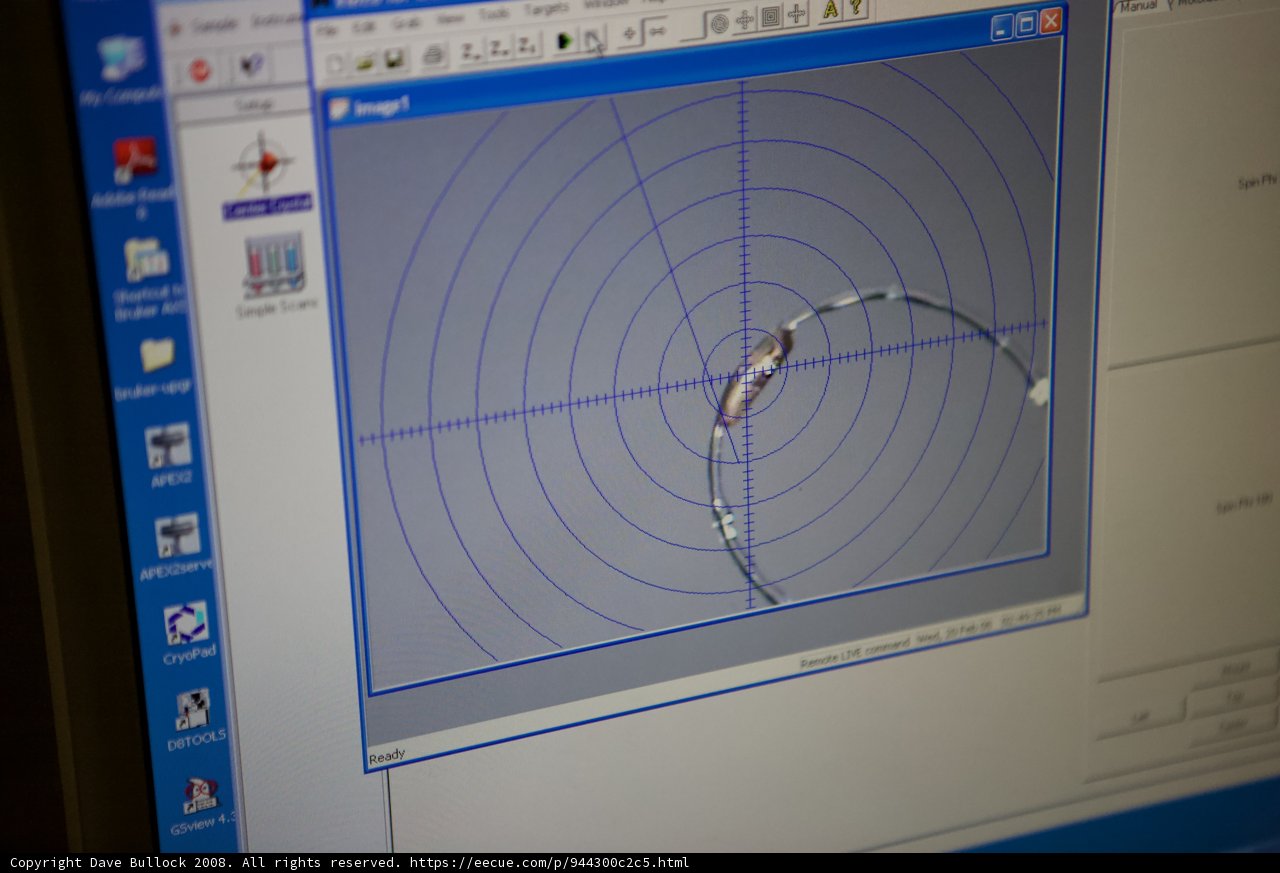Open the Sample menu in background window

coord(215,26)
